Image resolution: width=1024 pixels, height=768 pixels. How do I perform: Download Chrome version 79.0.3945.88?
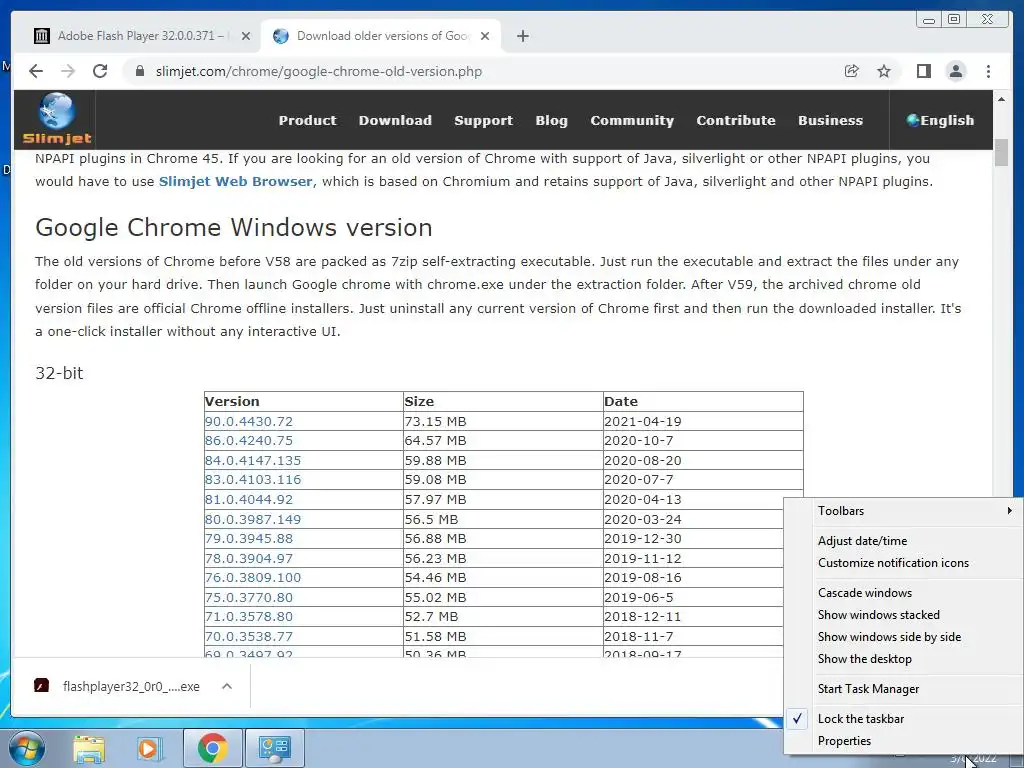click(x=249, y=539)
